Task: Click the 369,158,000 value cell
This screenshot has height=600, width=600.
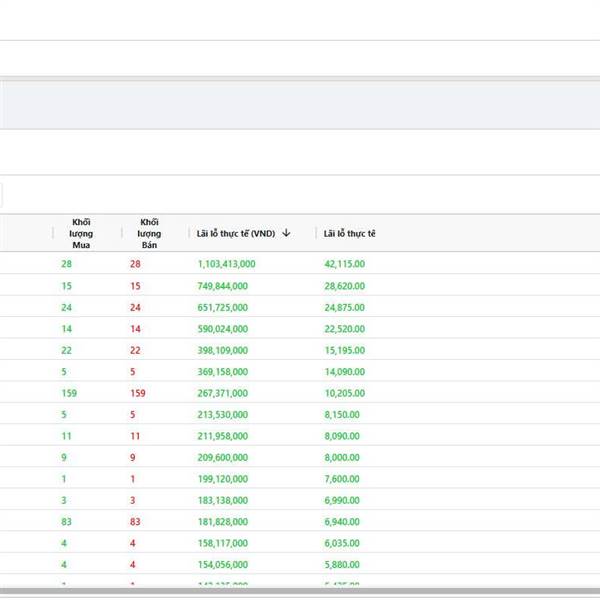Action: (x=222, y=372)
